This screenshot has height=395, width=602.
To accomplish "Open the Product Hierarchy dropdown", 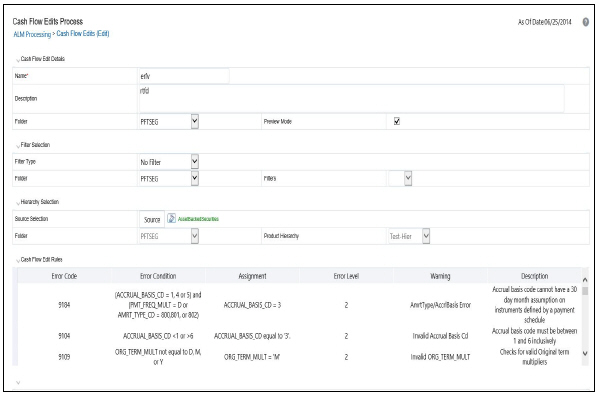I will tap(409, 236).
